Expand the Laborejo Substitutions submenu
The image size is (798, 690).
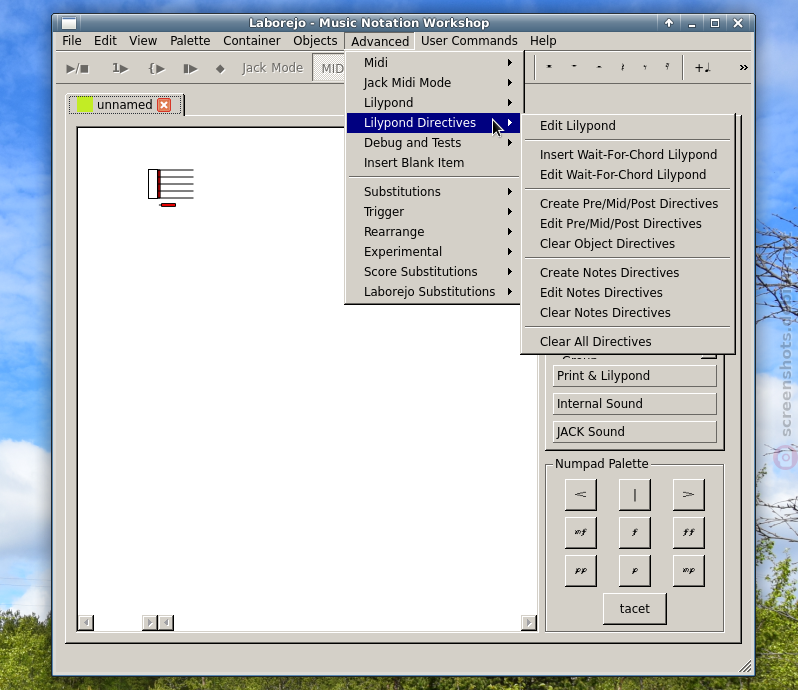[x=434, y=292]
